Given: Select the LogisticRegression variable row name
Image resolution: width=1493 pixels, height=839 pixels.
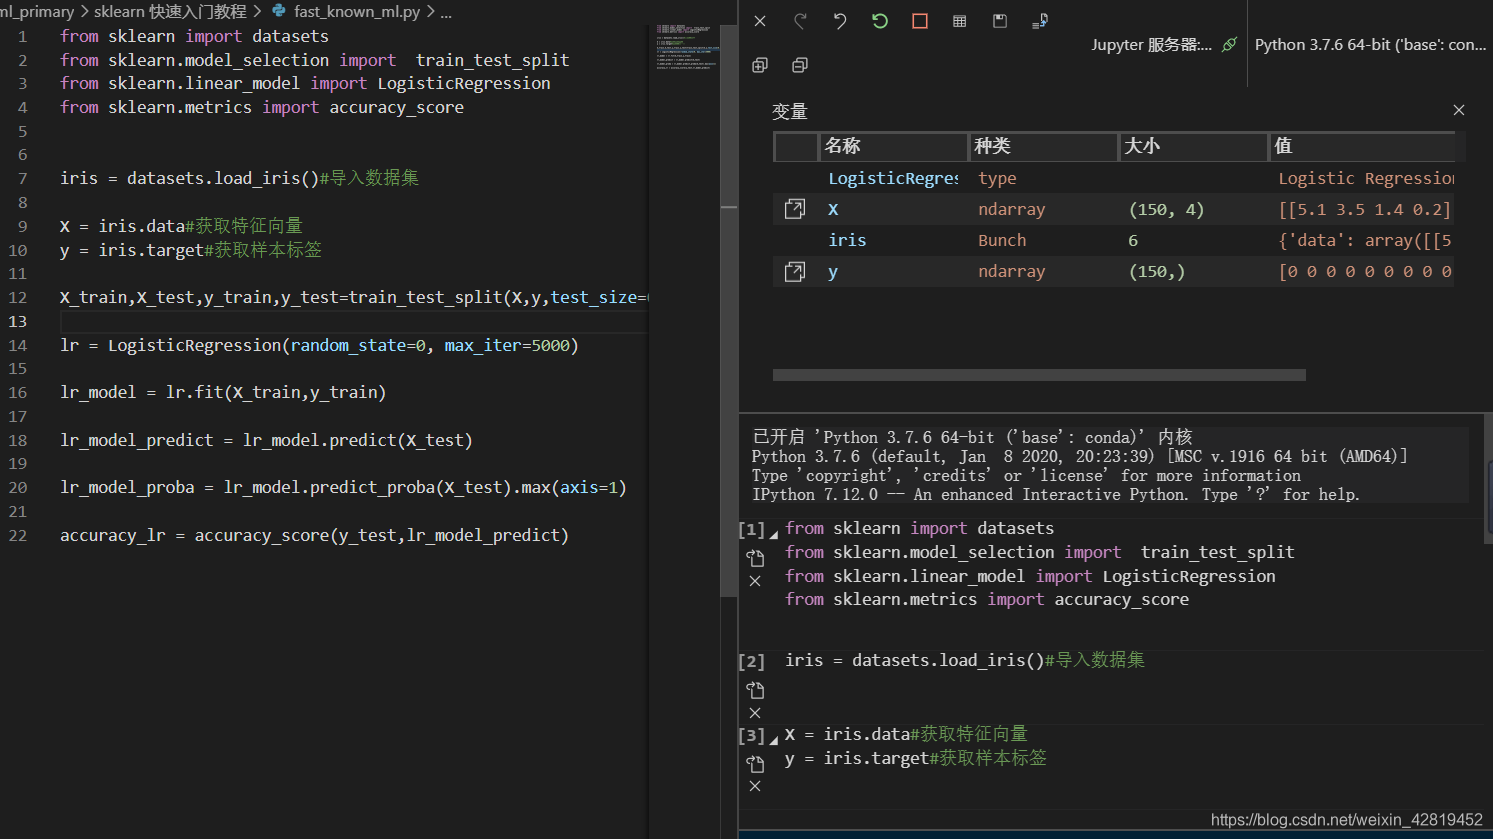Looking at the screenshot, I should point(893,178).
